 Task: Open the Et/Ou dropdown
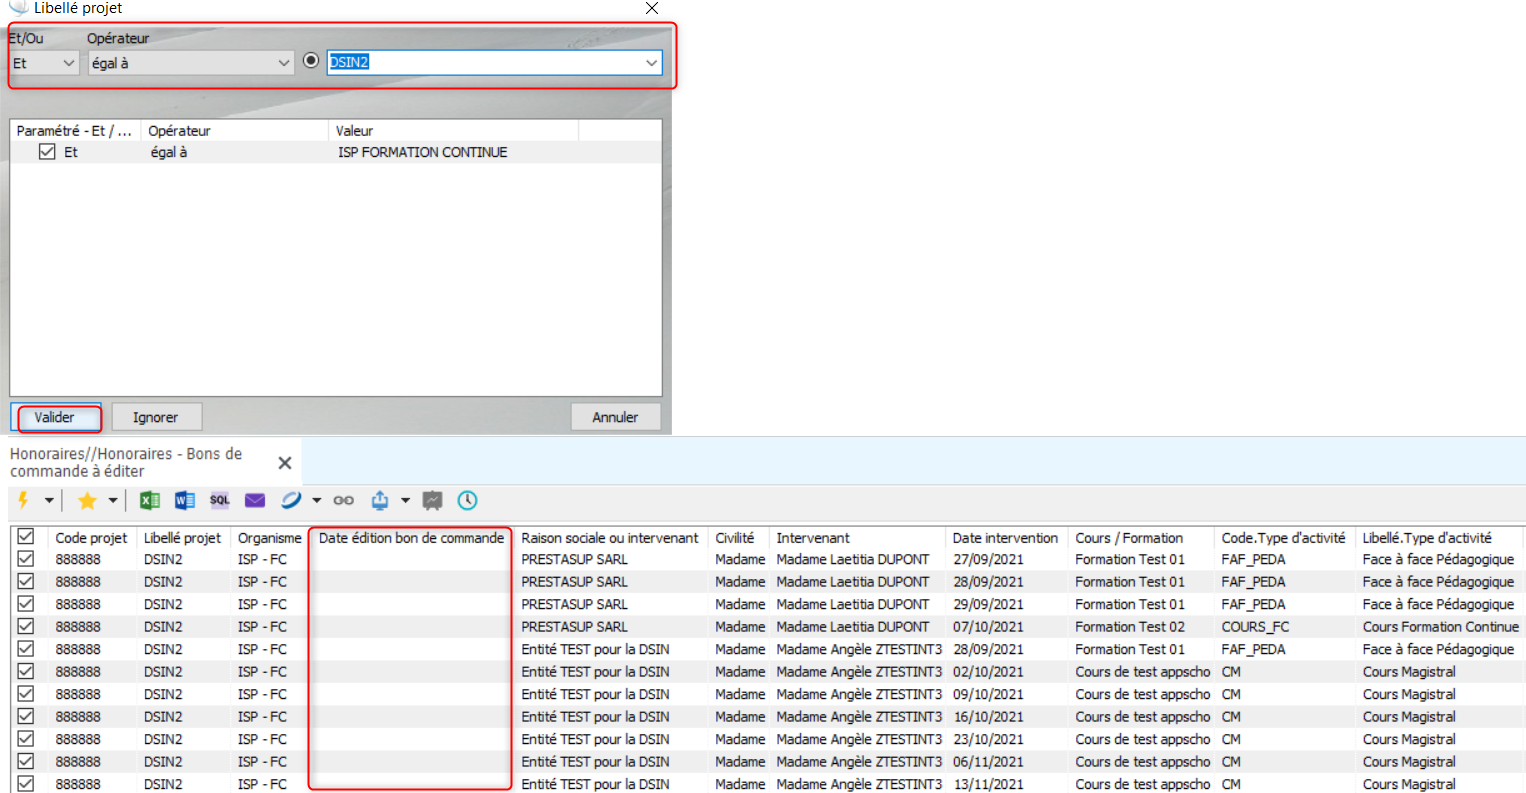tap(45, 63)
